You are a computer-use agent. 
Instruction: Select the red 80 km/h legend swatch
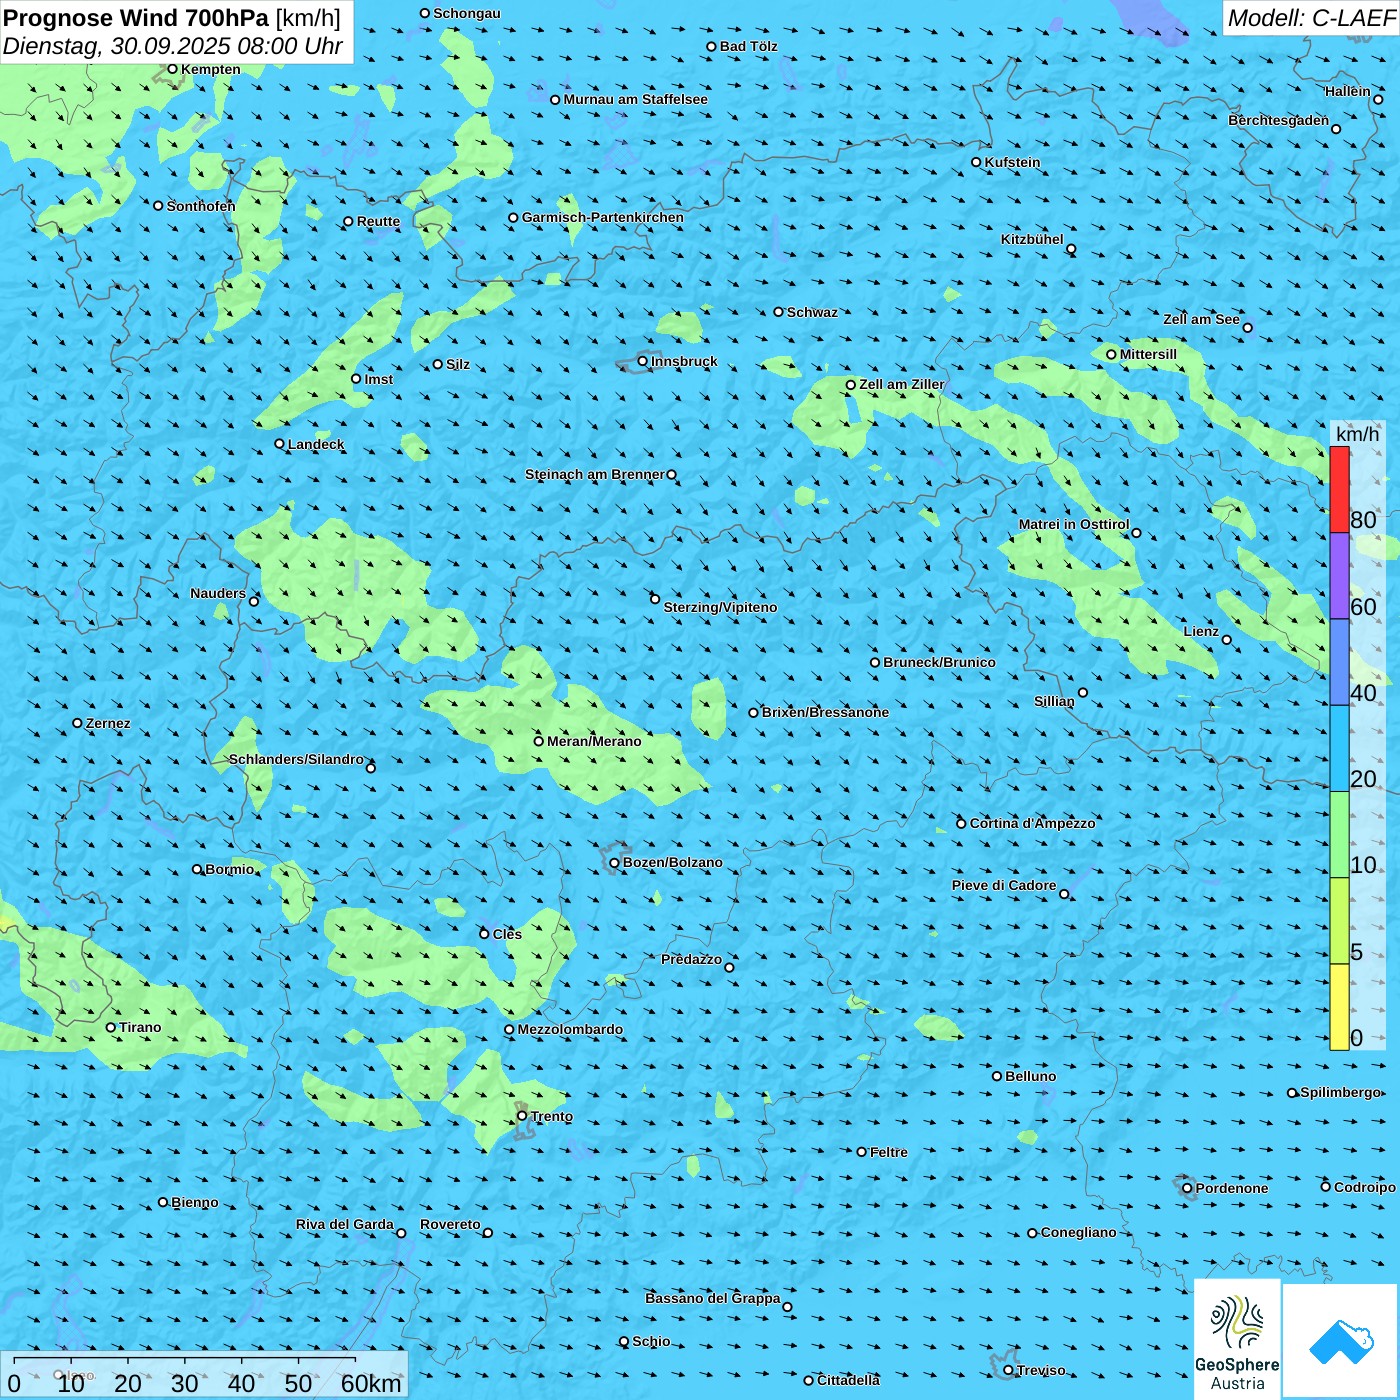(x=1339, y=490)
